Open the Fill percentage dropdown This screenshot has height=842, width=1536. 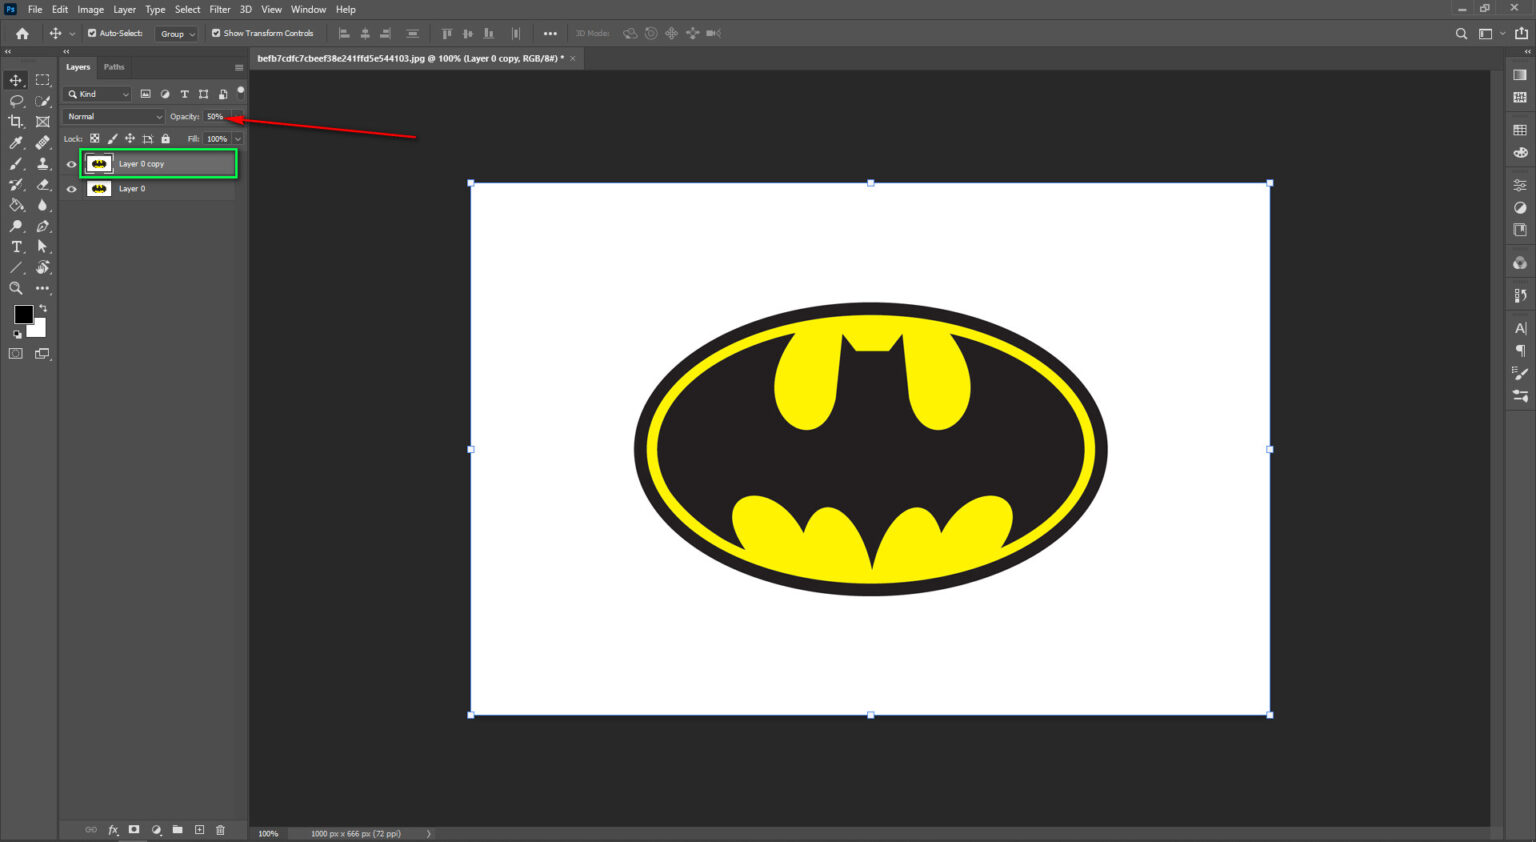click(x=237, y=138)
